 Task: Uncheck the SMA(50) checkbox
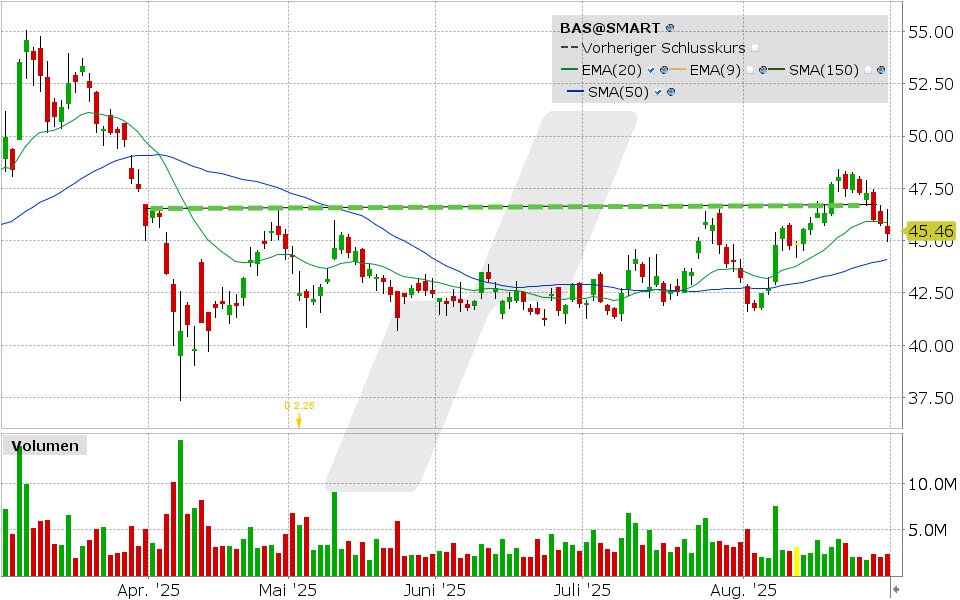point(658,92)
